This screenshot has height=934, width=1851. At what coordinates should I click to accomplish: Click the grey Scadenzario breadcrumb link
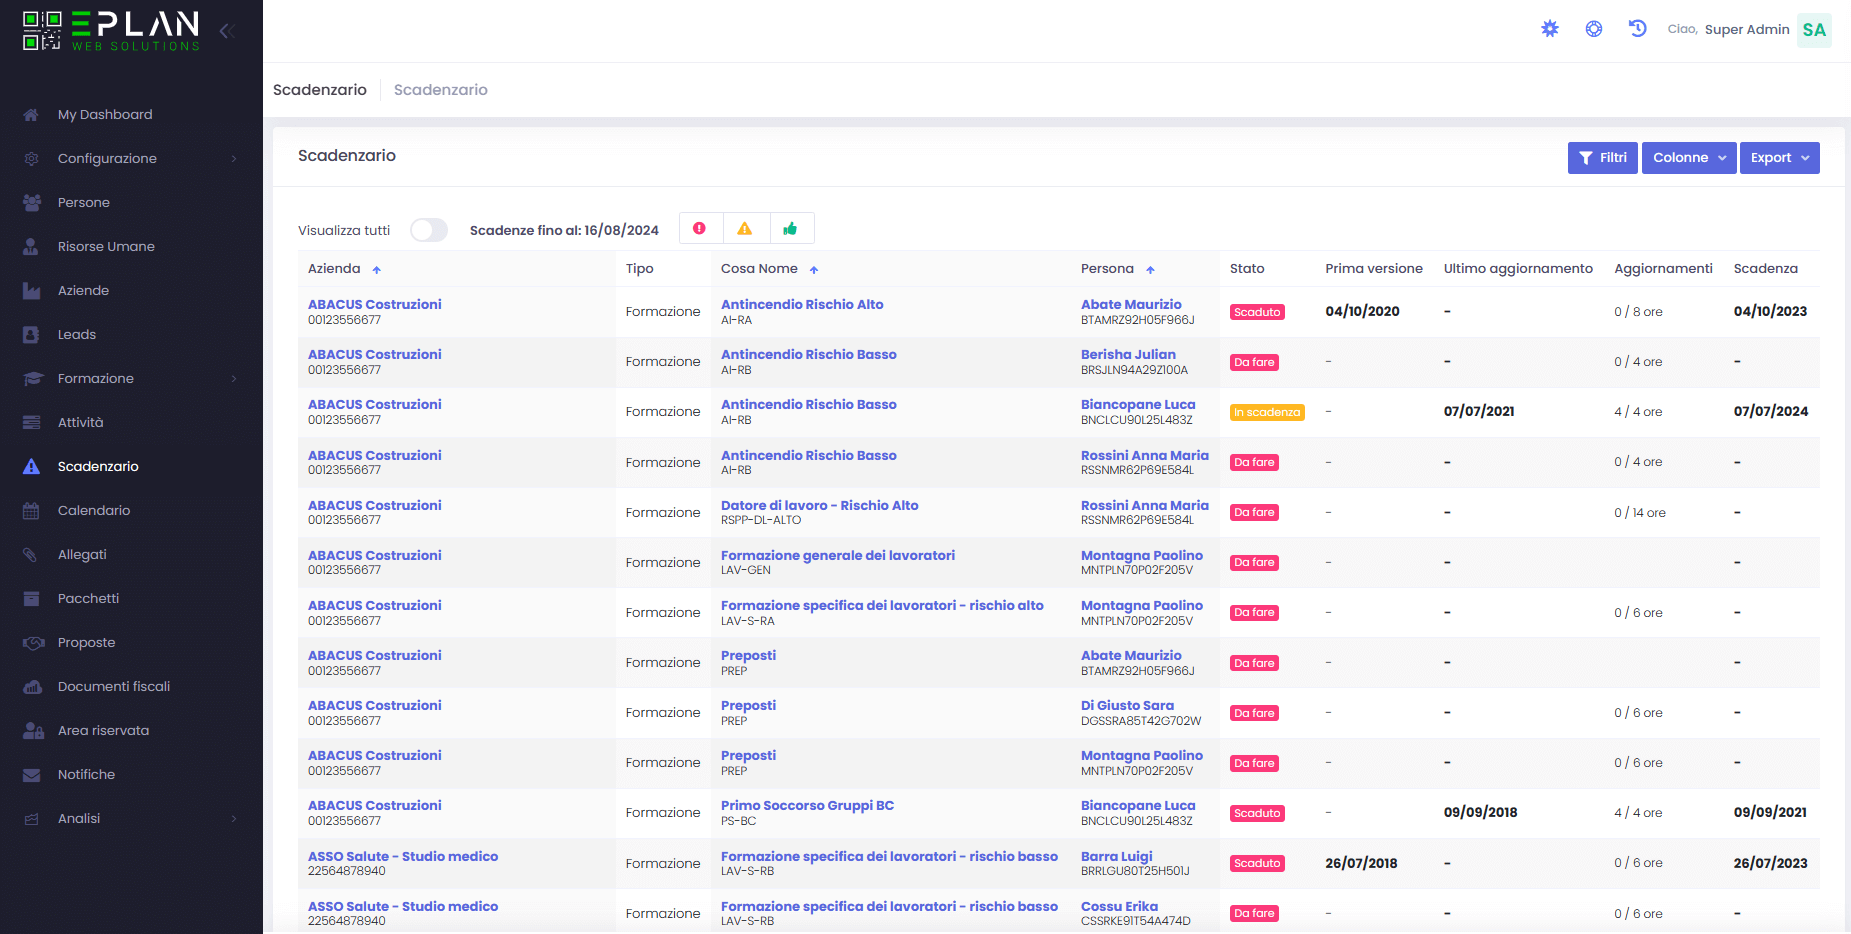(441, 90)
